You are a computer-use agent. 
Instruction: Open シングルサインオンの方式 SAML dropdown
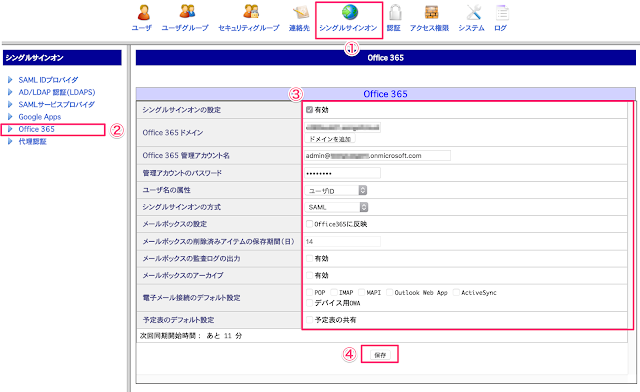(336, 207)
